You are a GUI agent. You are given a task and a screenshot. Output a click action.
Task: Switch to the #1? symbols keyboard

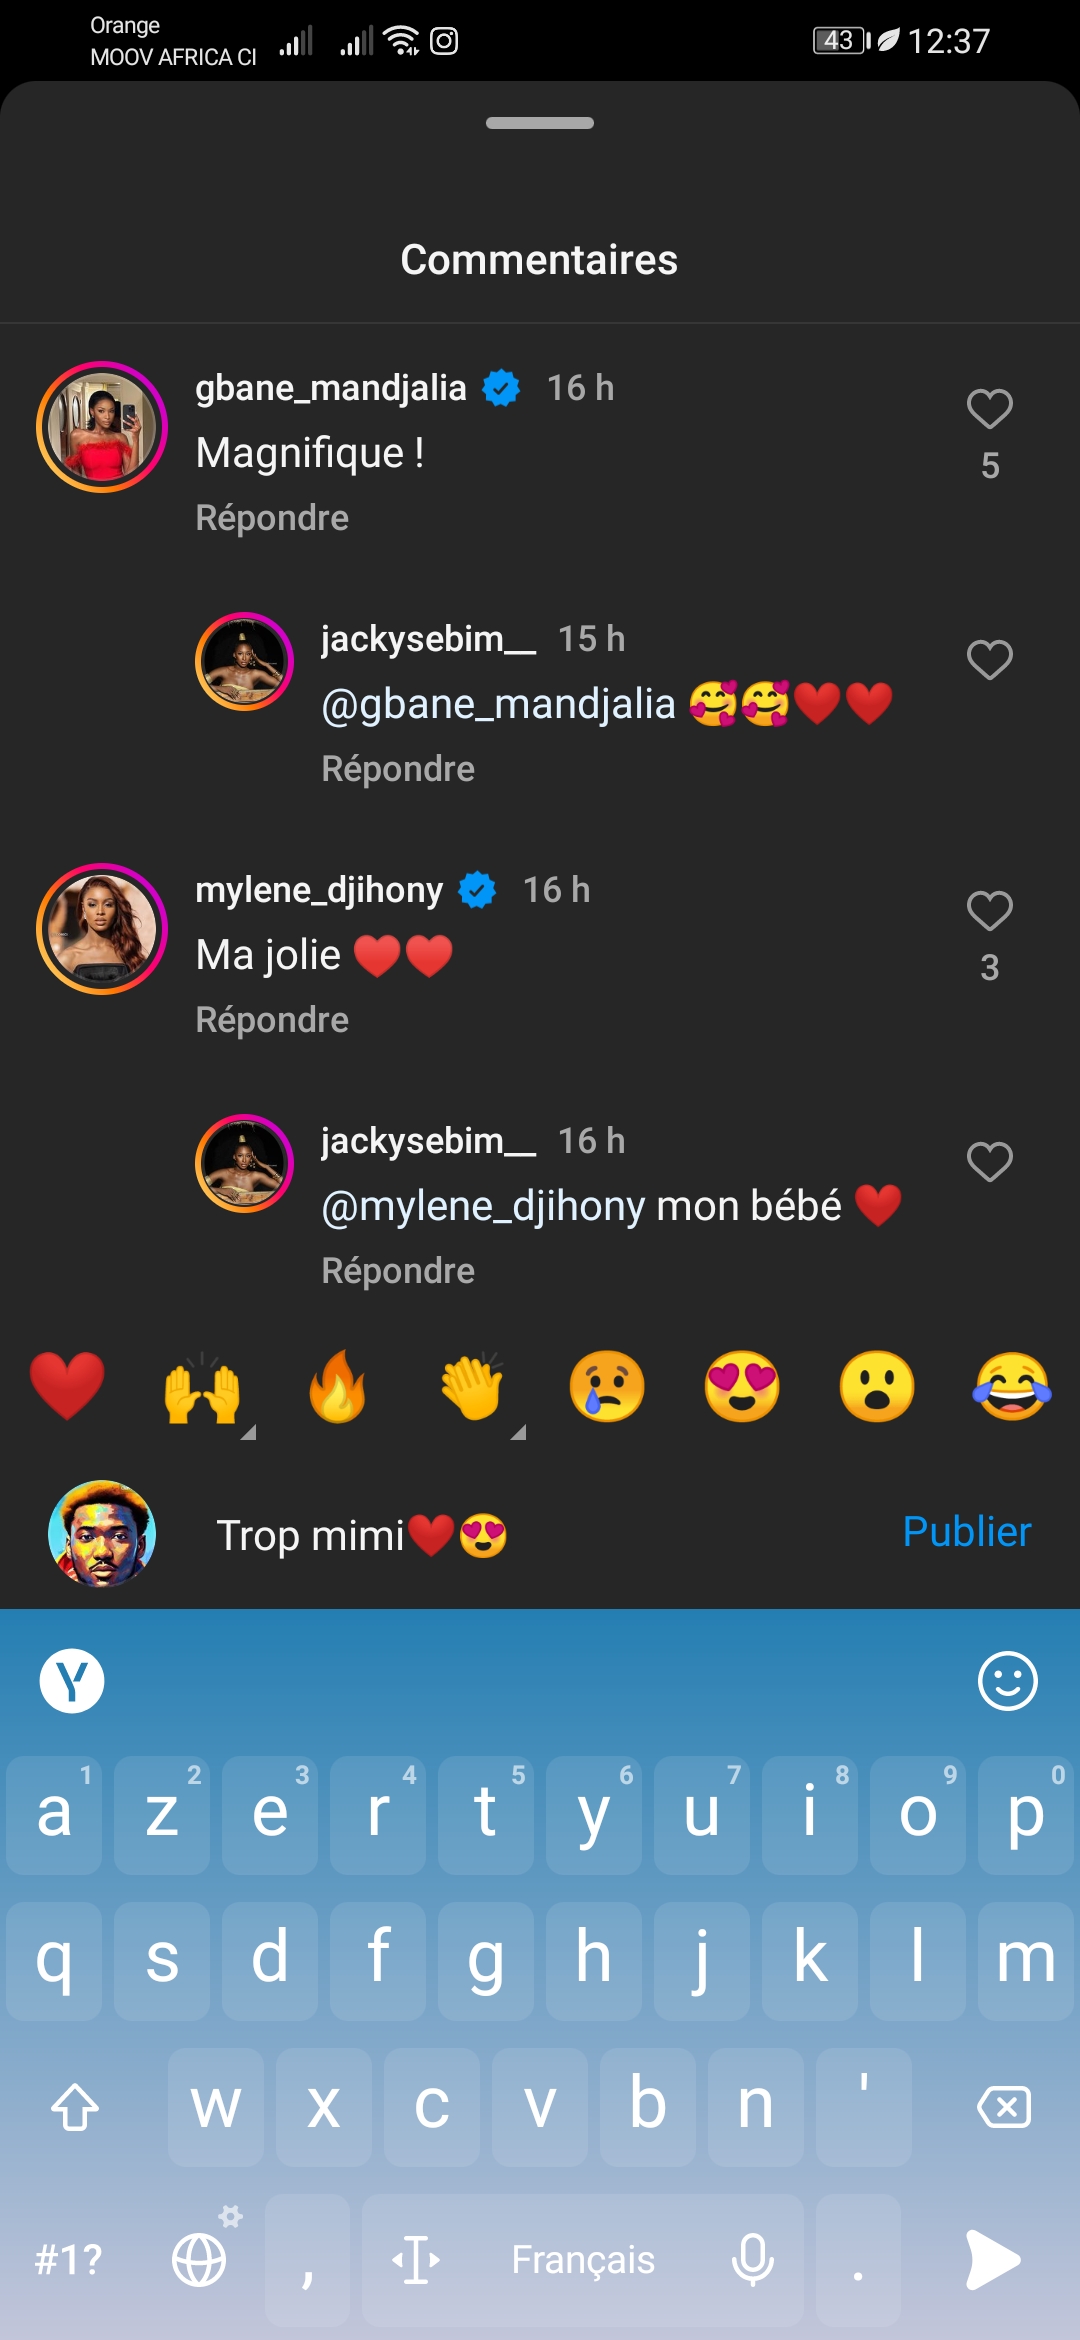tap(68, 2259)
